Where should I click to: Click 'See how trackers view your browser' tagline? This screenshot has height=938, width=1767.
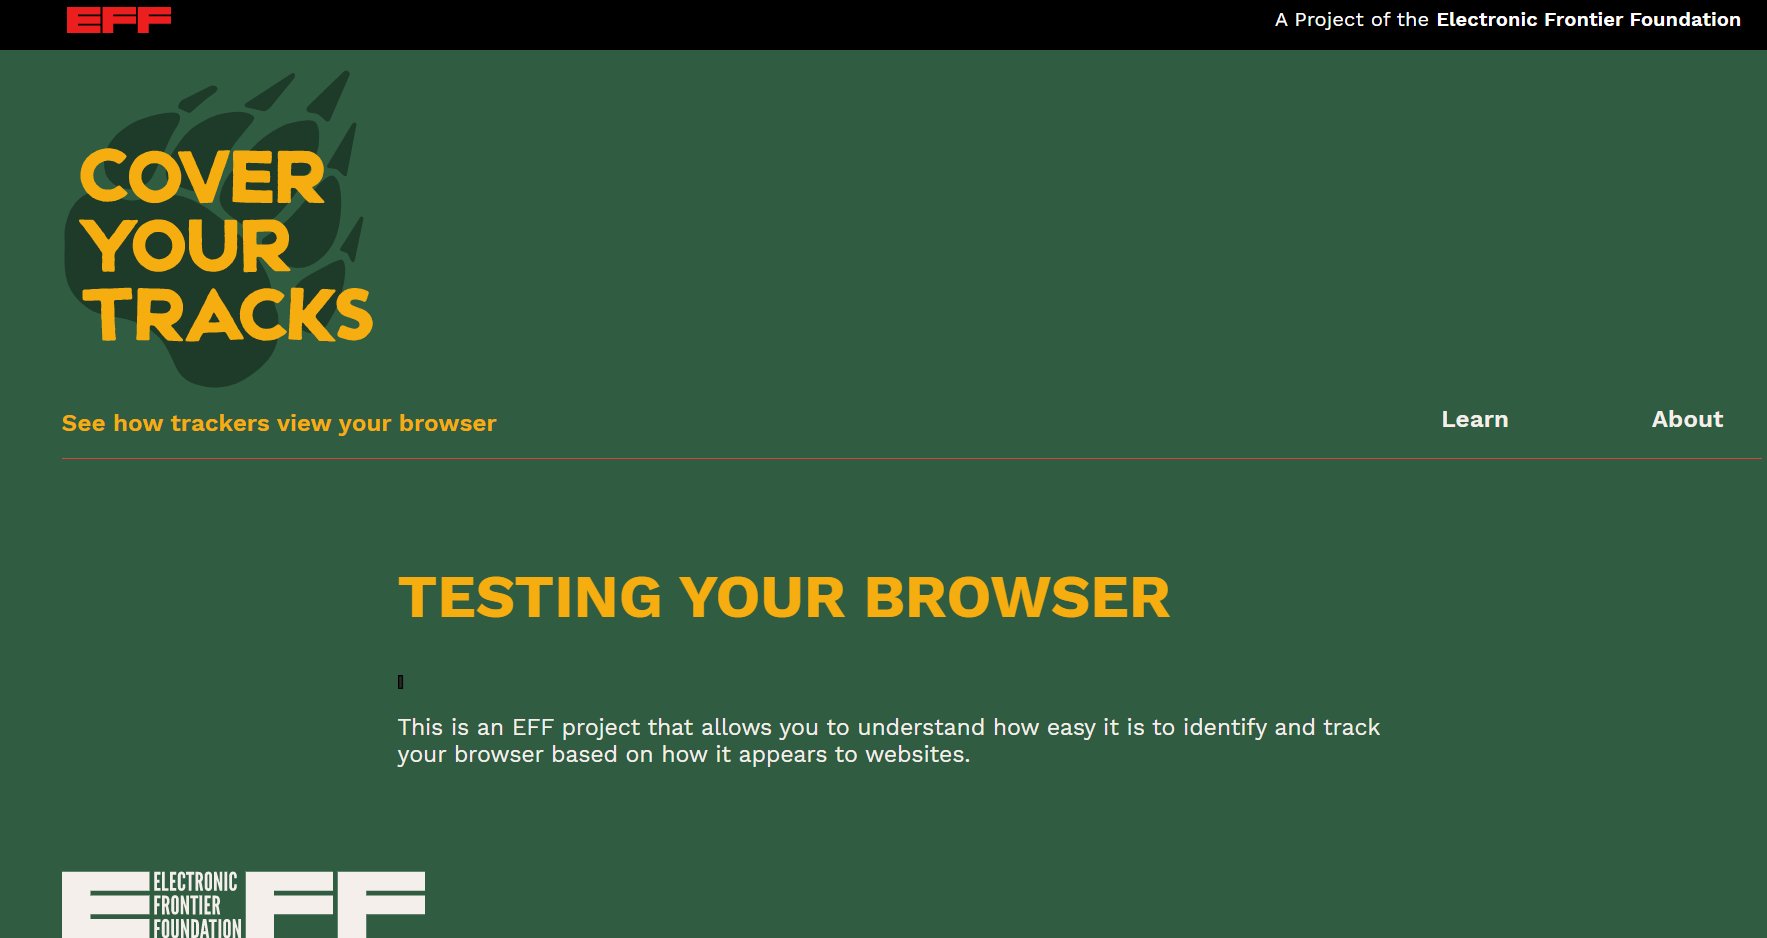pyautogui.click(x=279, y=424)
